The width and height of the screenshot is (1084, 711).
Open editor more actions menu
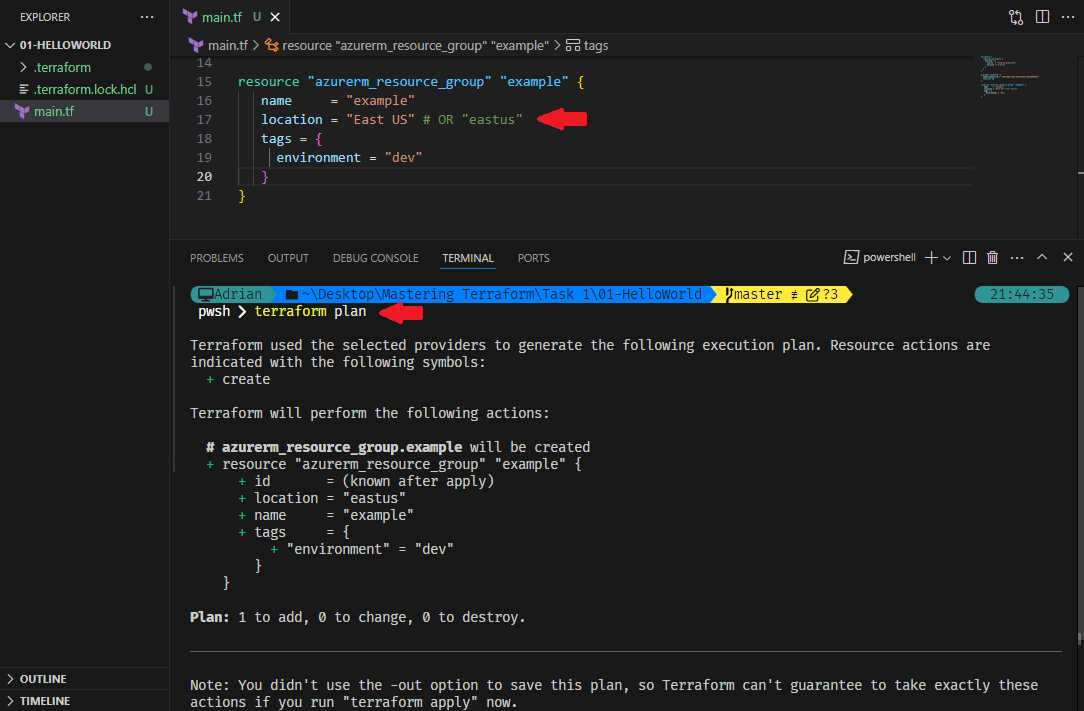tap(1068, 17)
